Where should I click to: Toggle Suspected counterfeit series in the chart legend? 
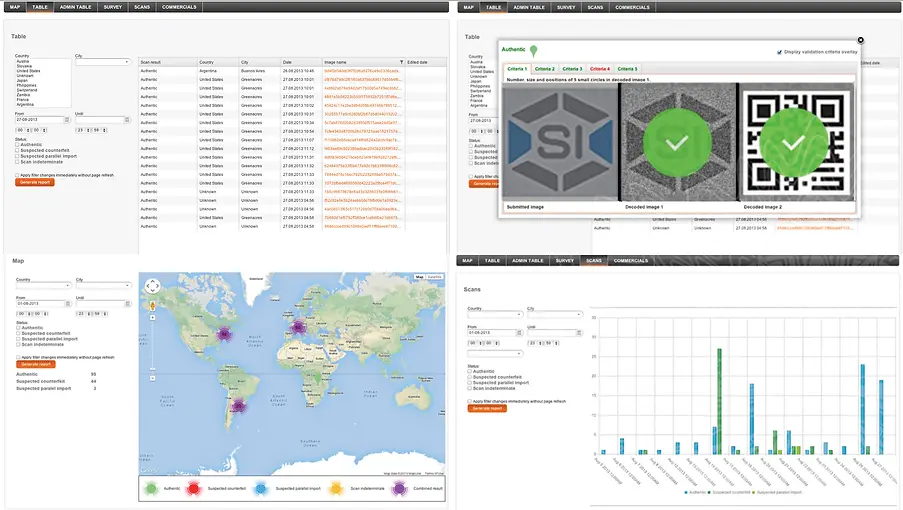tap(729, 493)
